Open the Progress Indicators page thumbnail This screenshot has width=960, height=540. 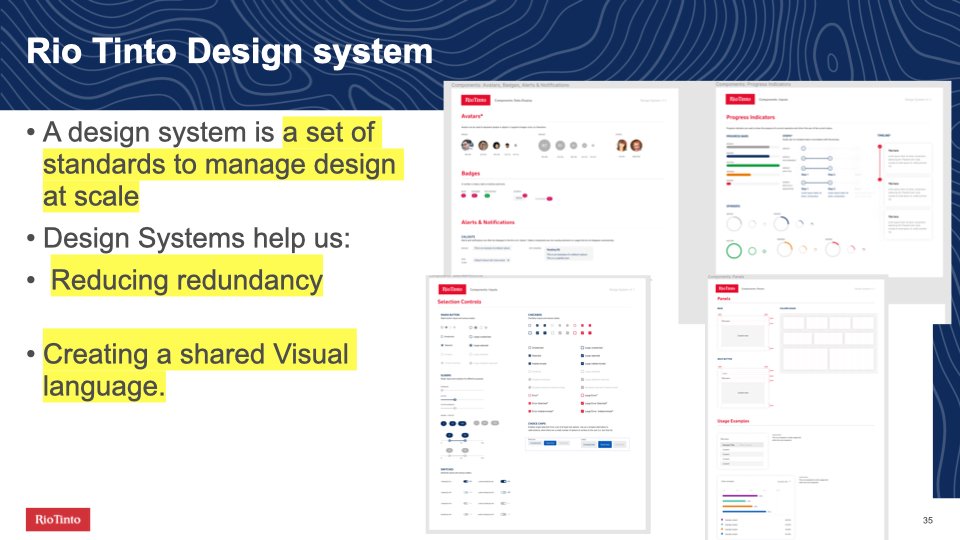829,184
